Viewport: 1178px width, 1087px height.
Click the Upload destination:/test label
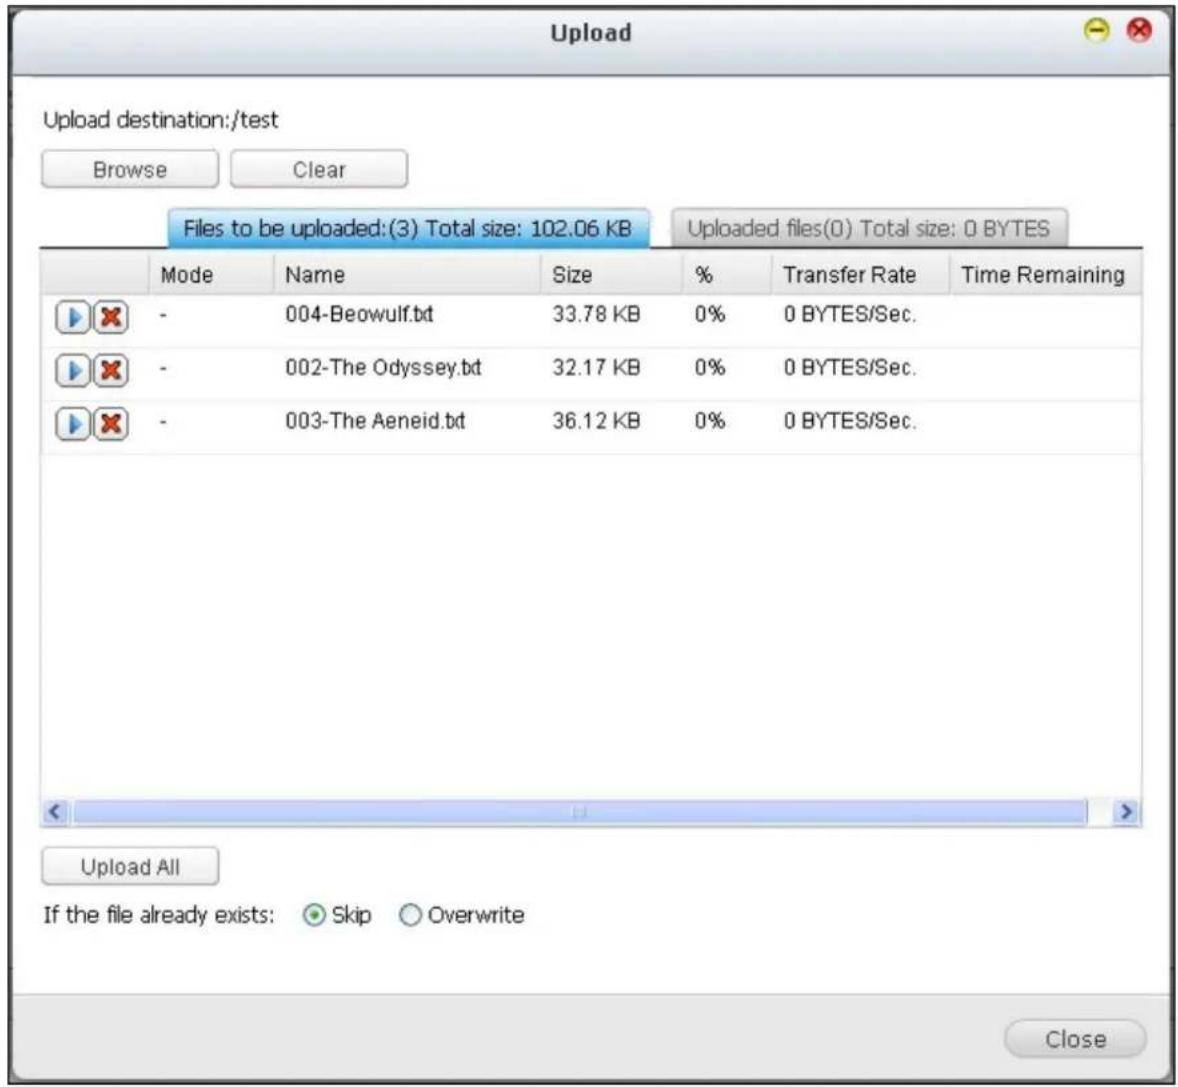tap(161, 119)
